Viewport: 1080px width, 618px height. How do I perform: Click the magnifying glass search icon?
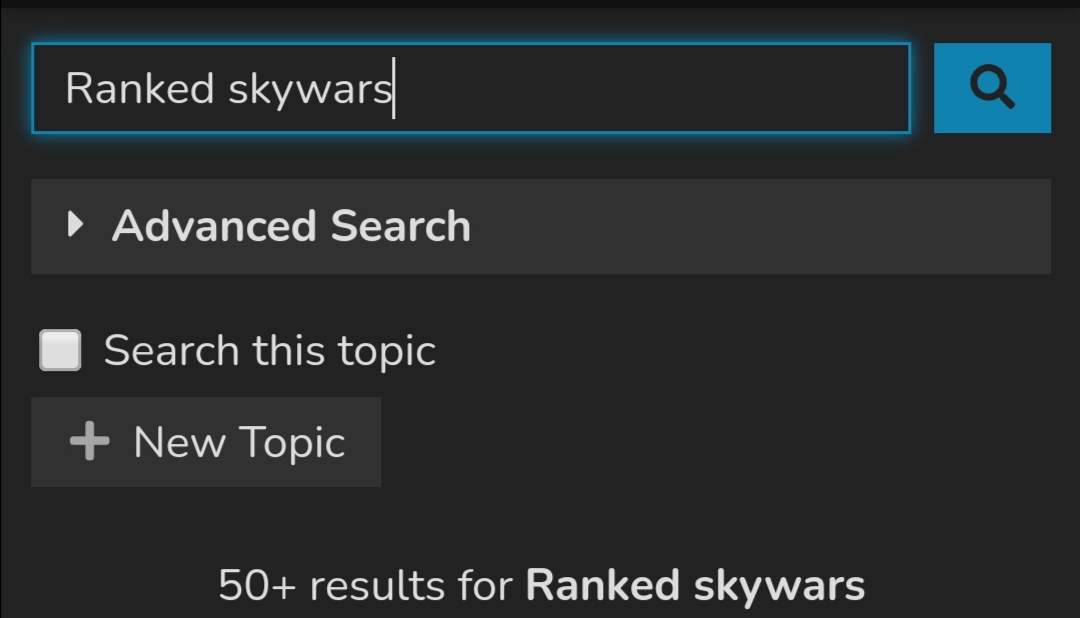pyautogui.click(x=992, y=87)
